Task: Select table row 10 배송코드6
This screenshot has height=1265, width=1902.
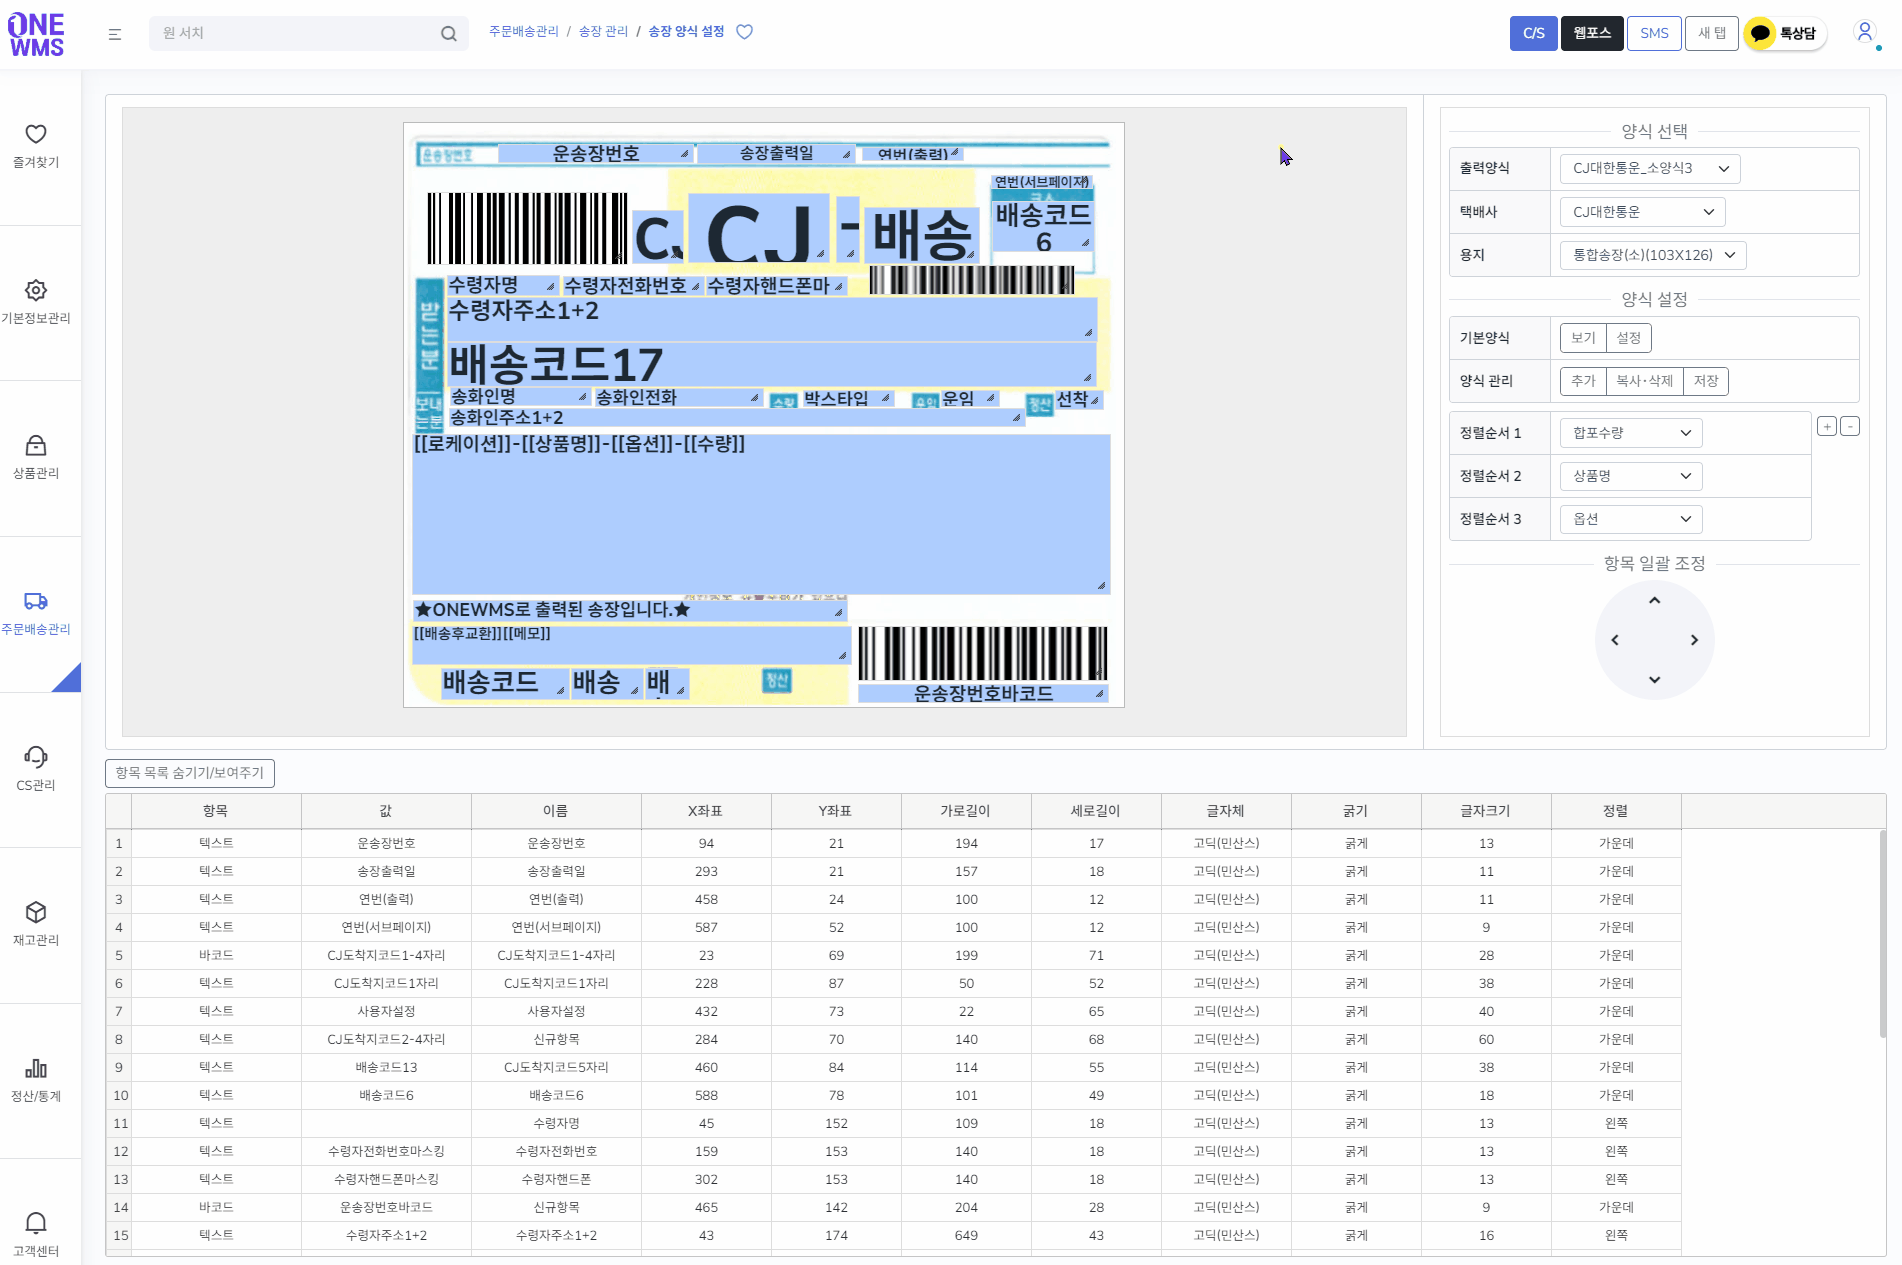Action: pyautogui.click(x=893, y=1095)
